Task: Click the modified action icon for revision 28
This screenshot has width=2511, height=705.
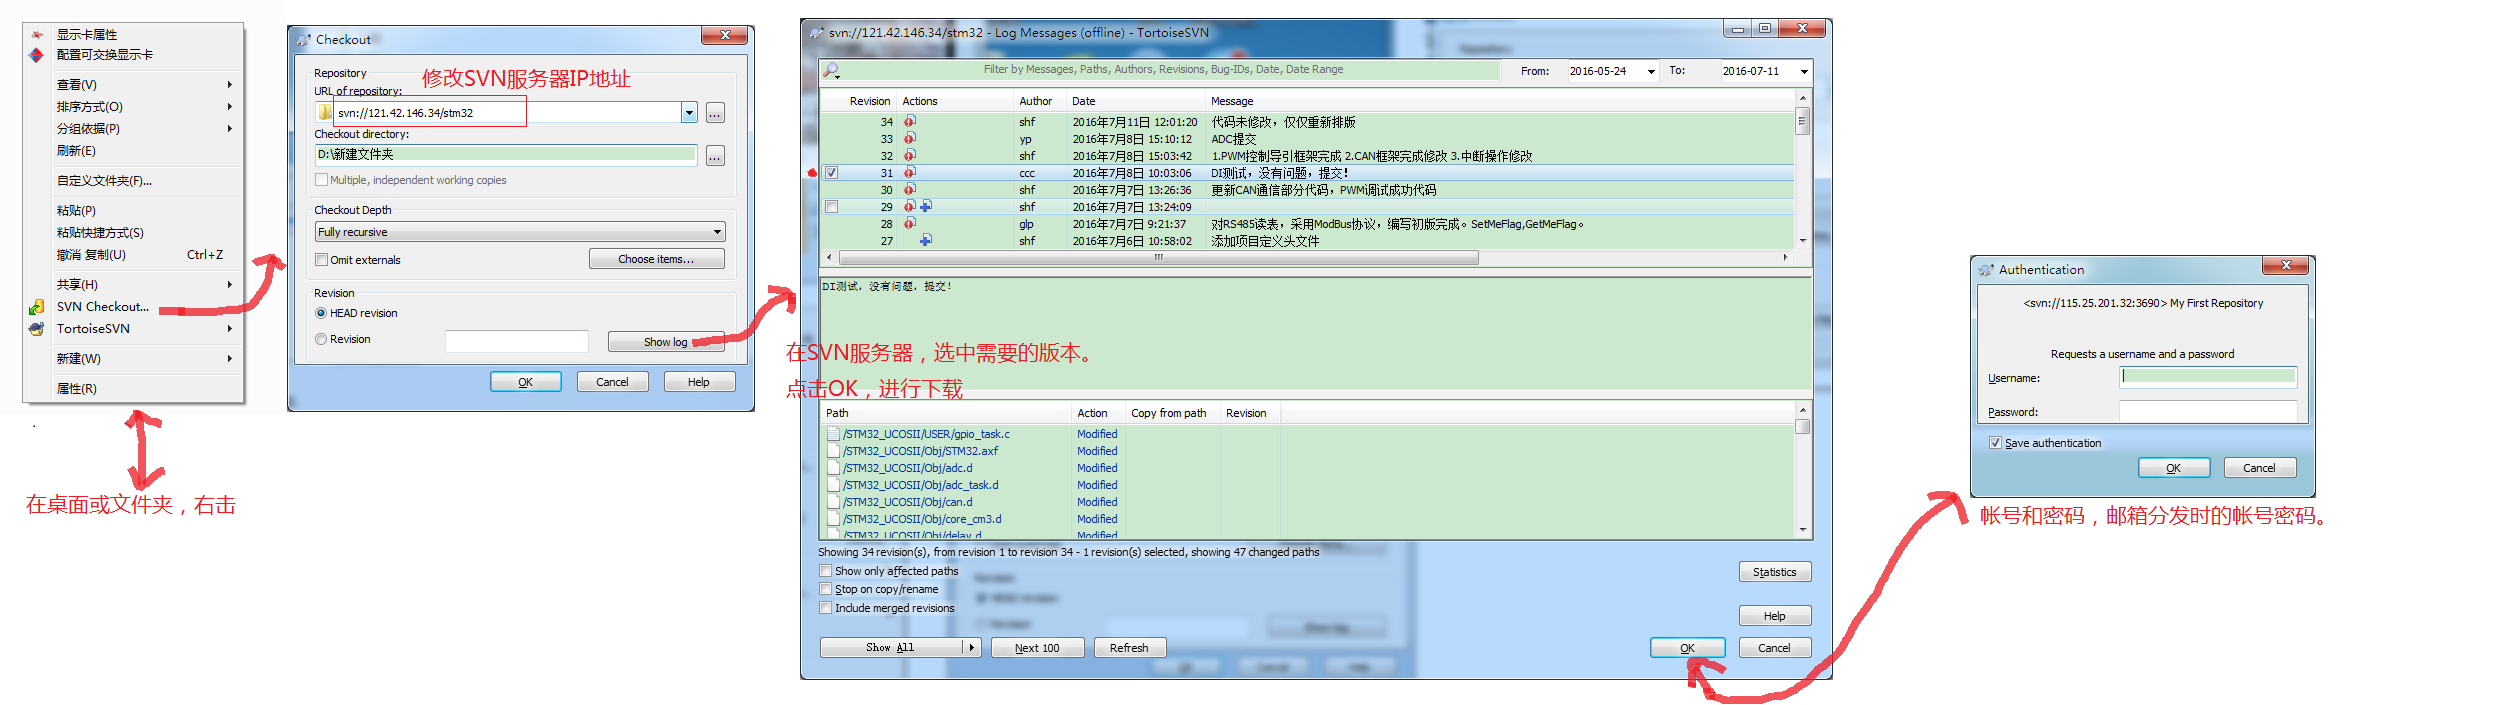Action: pyautogui.click(x=910, y=223)
